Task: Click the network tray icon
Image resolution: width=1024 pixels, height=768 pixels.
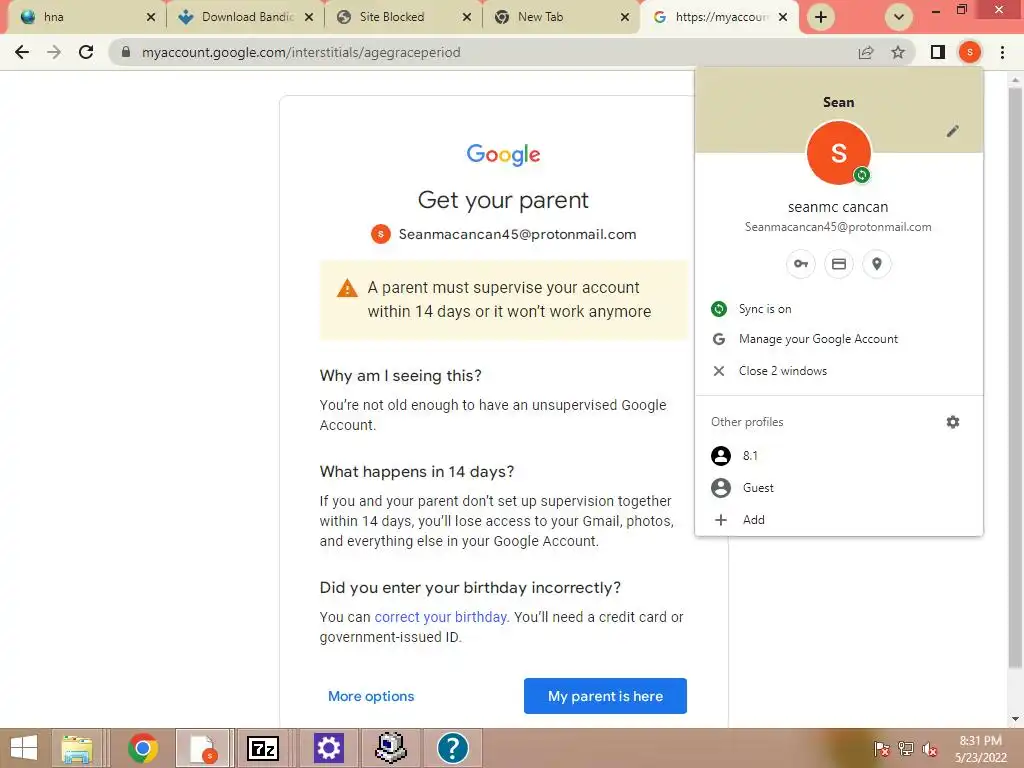Action: [x=906, y=748]
